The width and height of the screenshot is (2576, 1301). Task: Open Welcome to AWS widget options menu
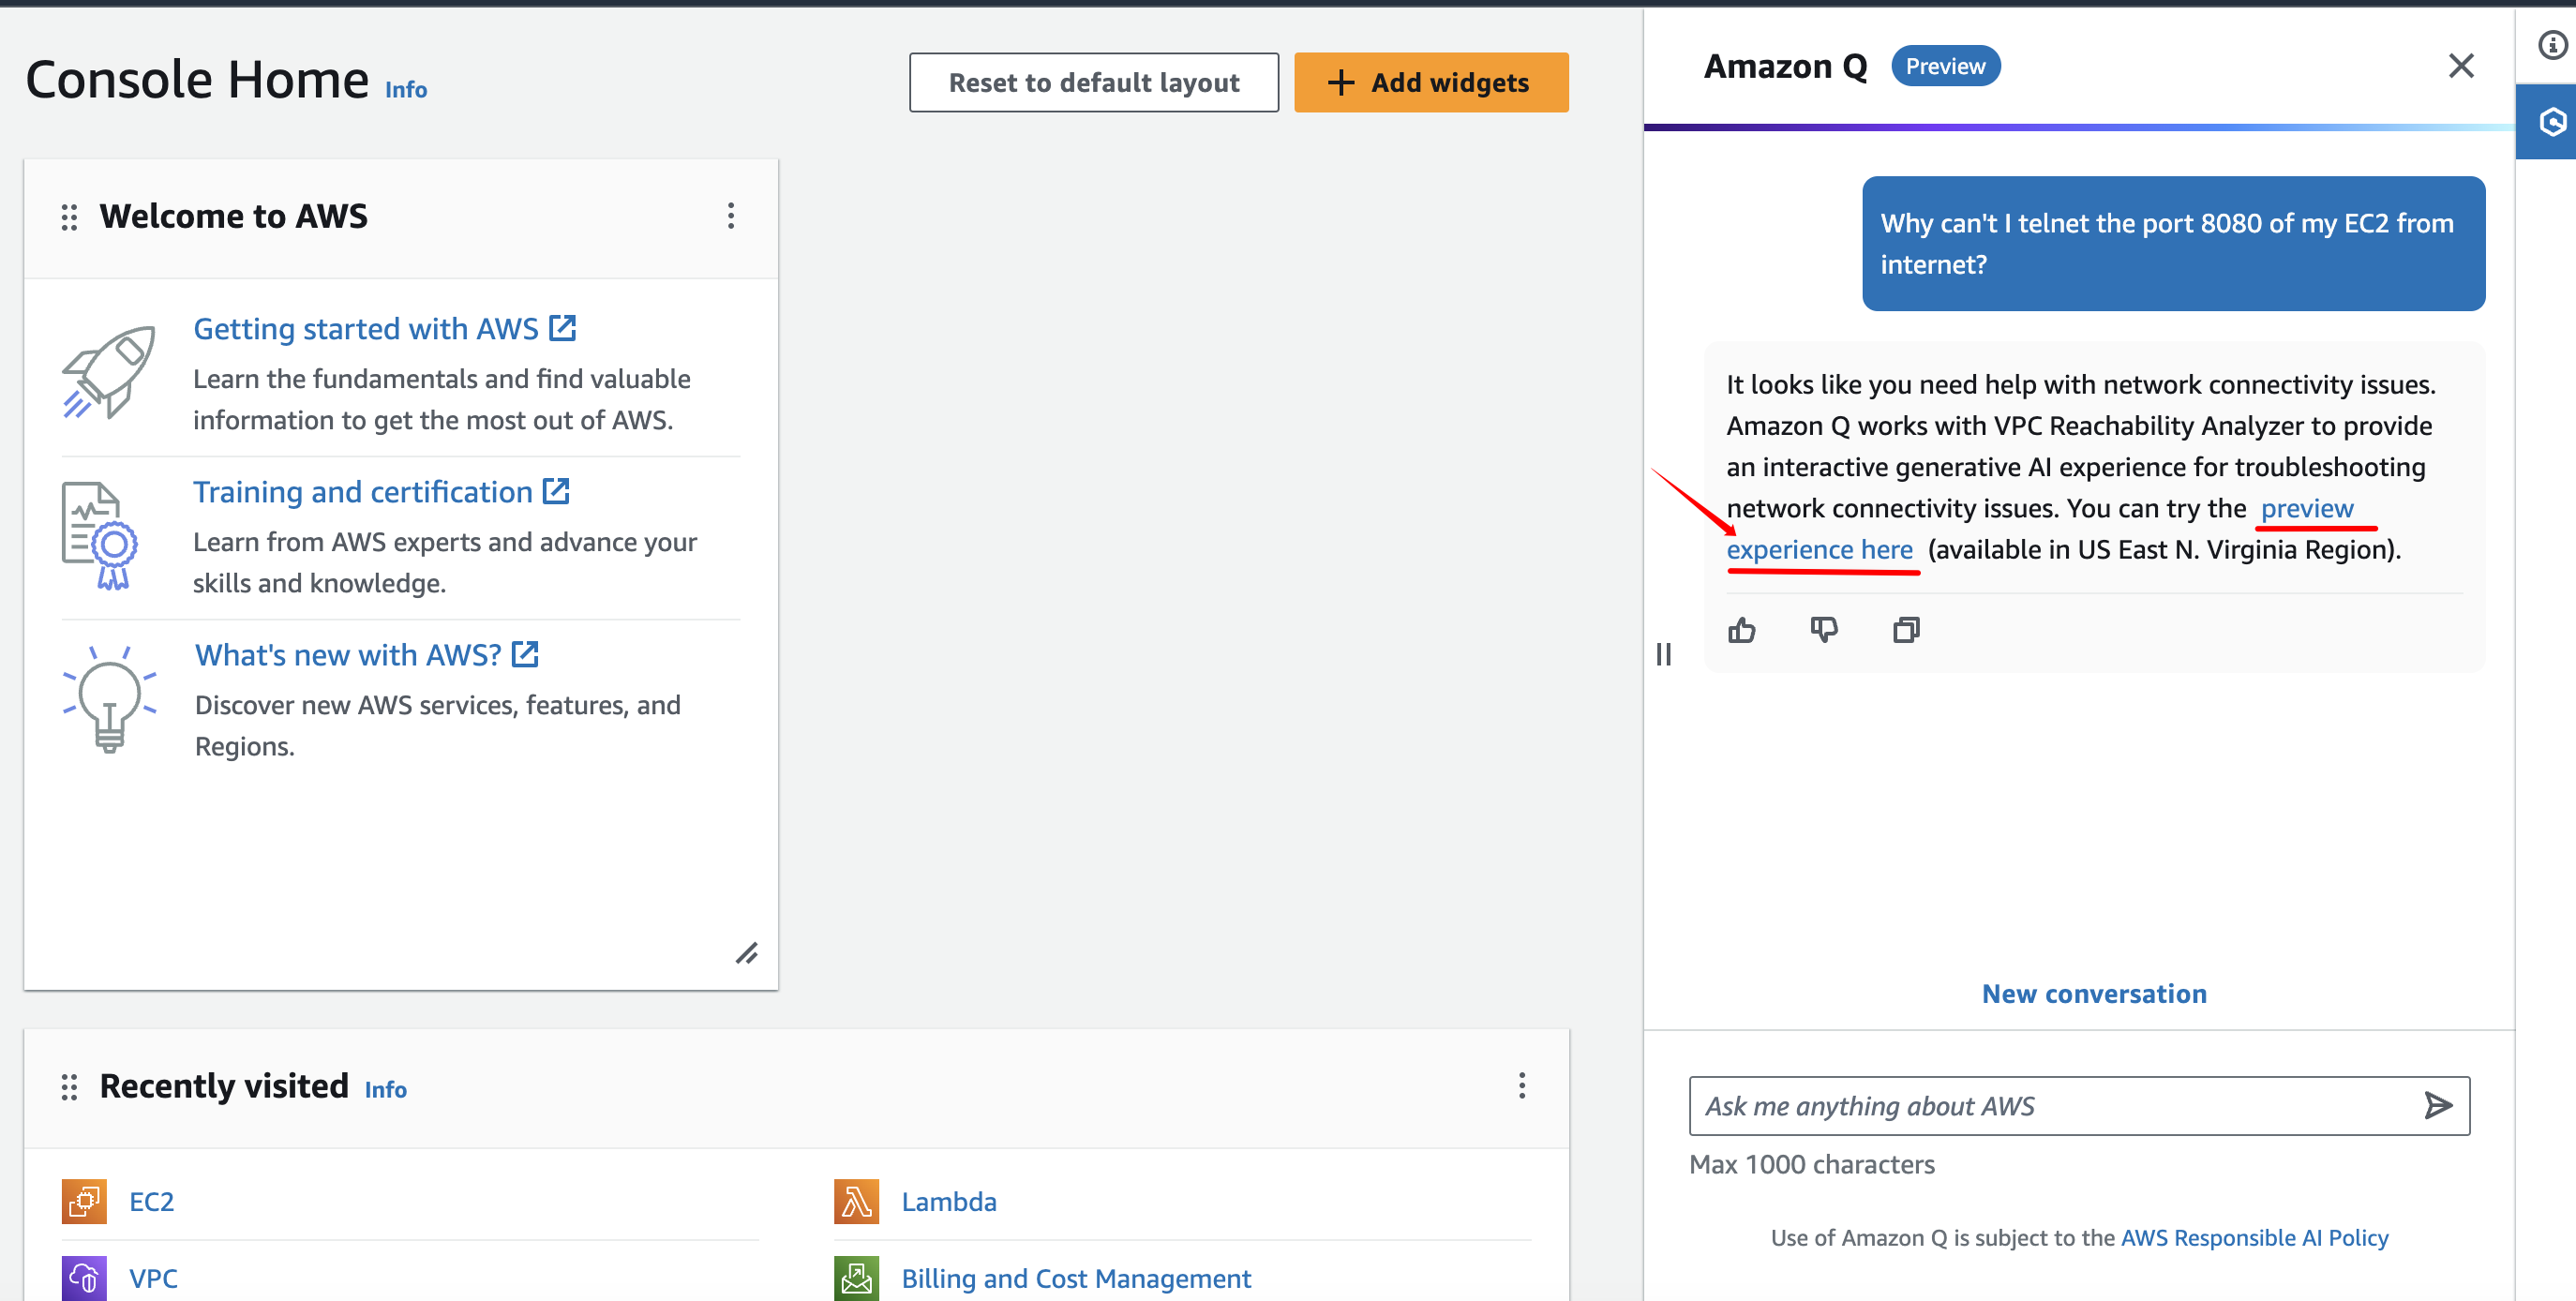(731, 216)
